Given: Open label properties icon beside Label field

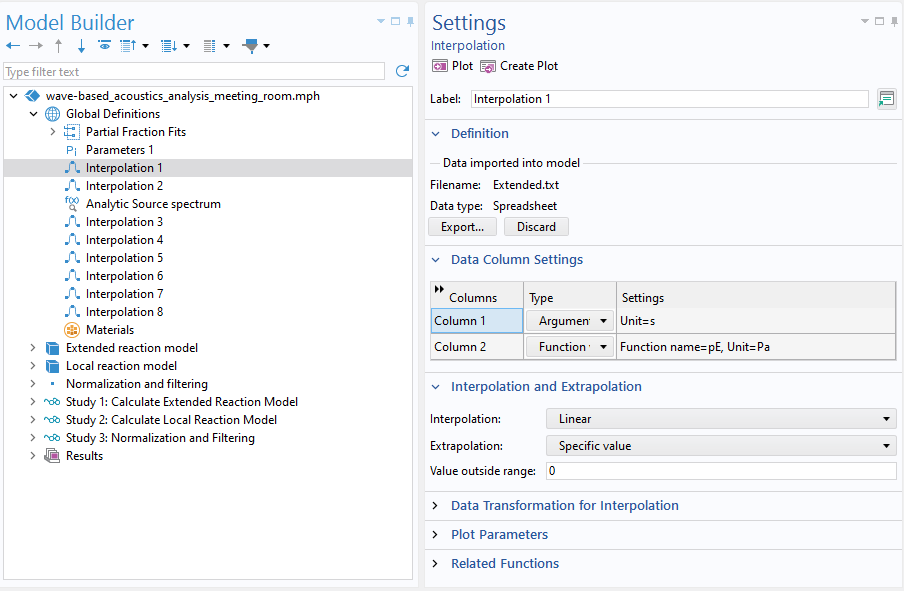Looking at the screenshot, I should [887, 99].
